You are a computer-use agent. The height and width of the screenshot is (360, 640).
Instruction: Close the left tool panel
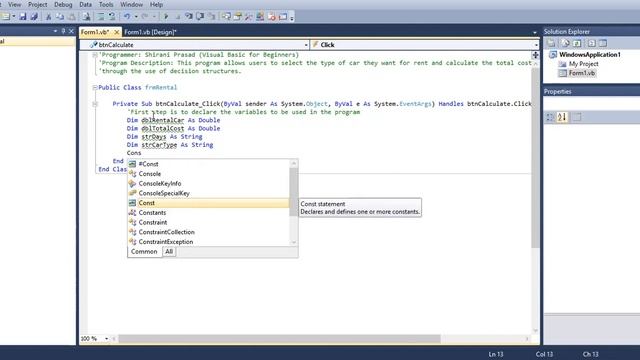click(x=71, y=31)
